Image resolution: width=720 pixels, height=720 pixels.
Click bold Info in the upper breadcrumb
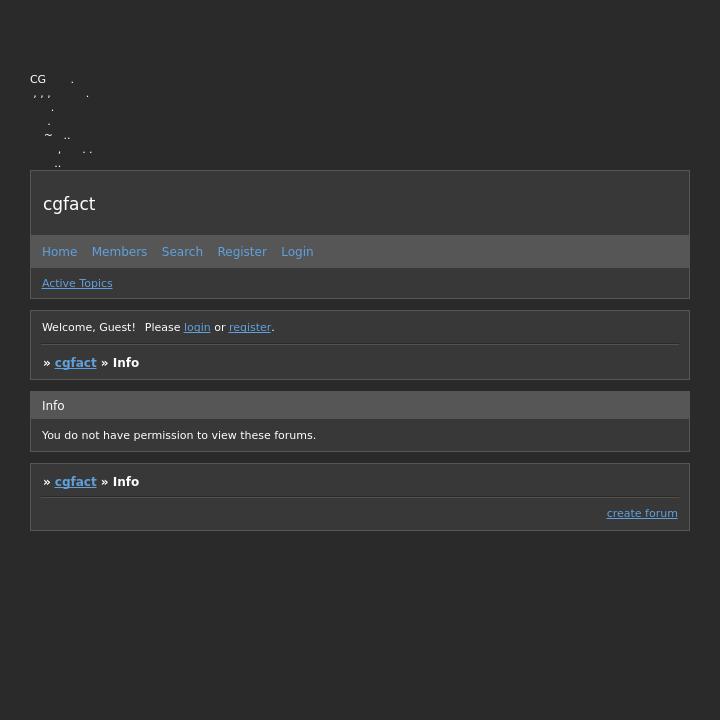coord(126,363)
